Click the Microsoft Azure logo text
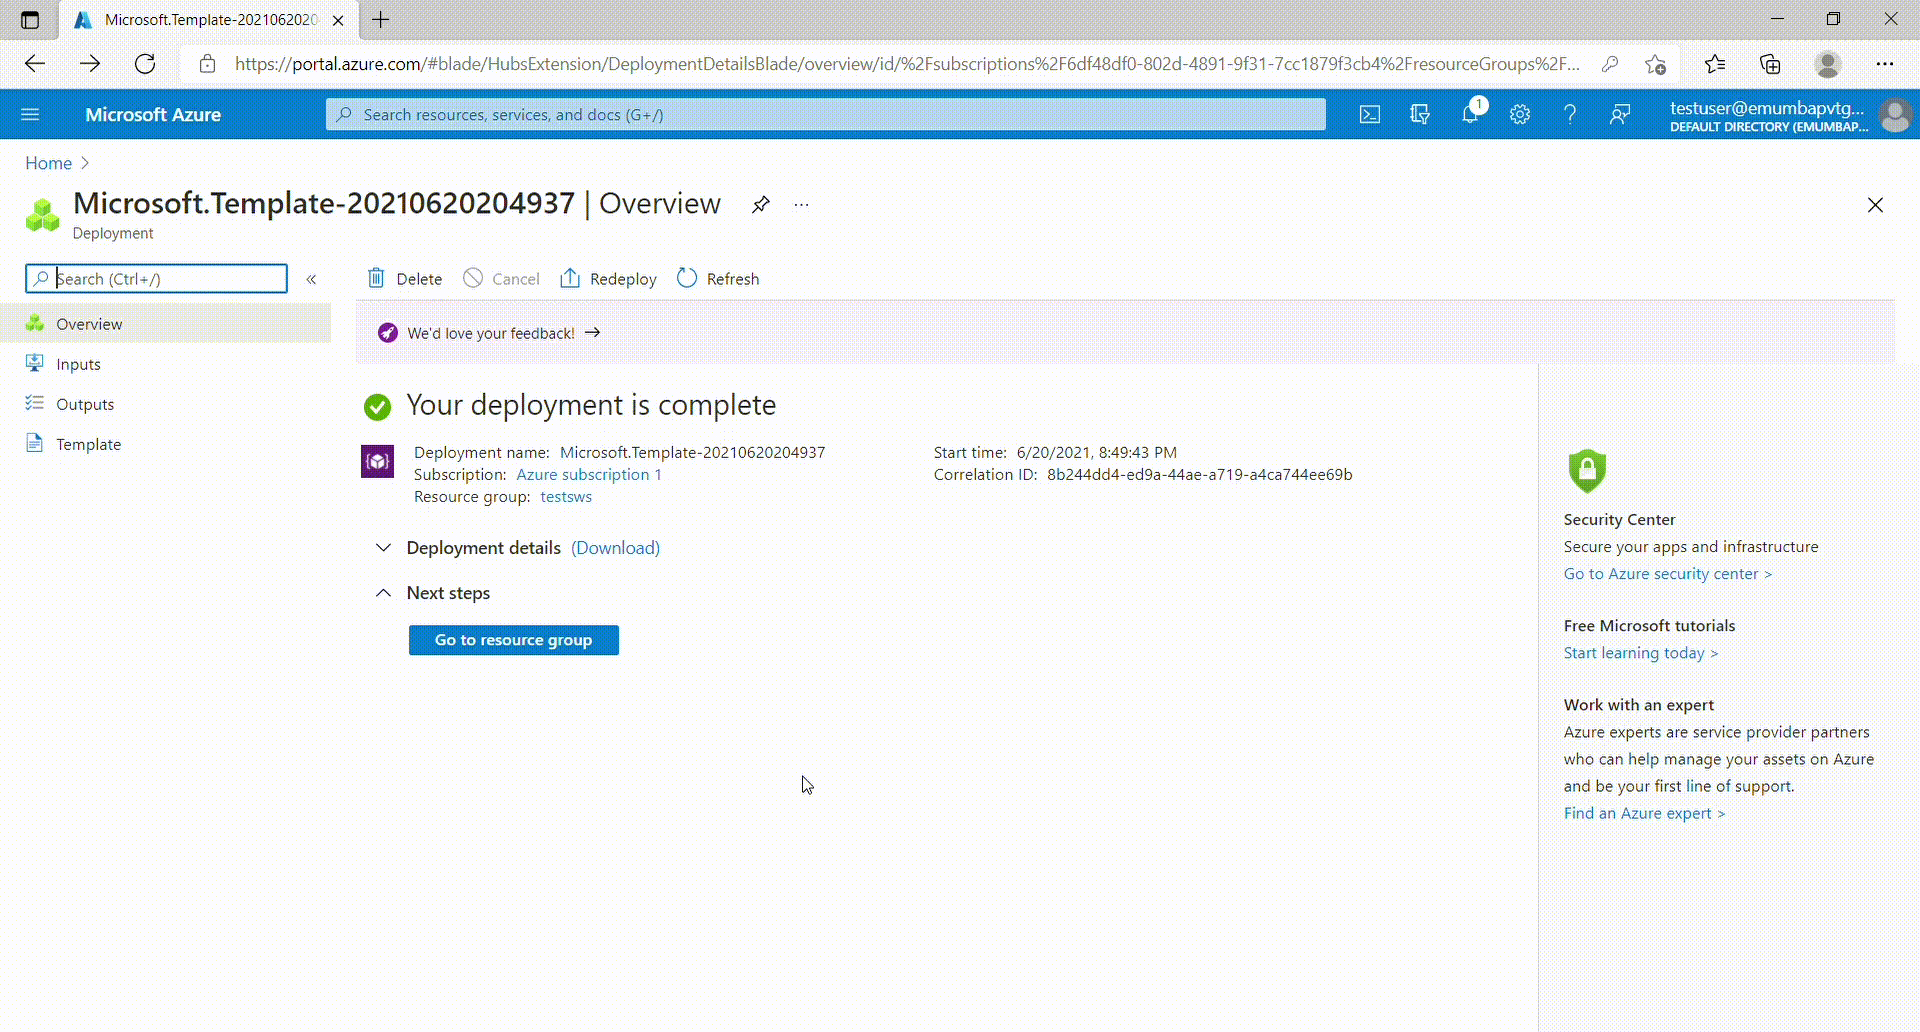 tap(153, 115)
